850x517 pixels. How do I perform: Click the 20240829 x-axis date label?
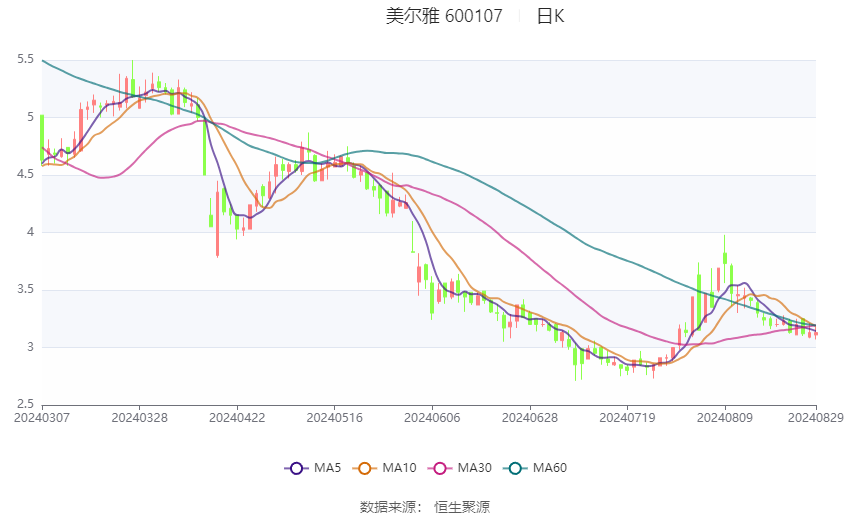(x=816, y=418)
